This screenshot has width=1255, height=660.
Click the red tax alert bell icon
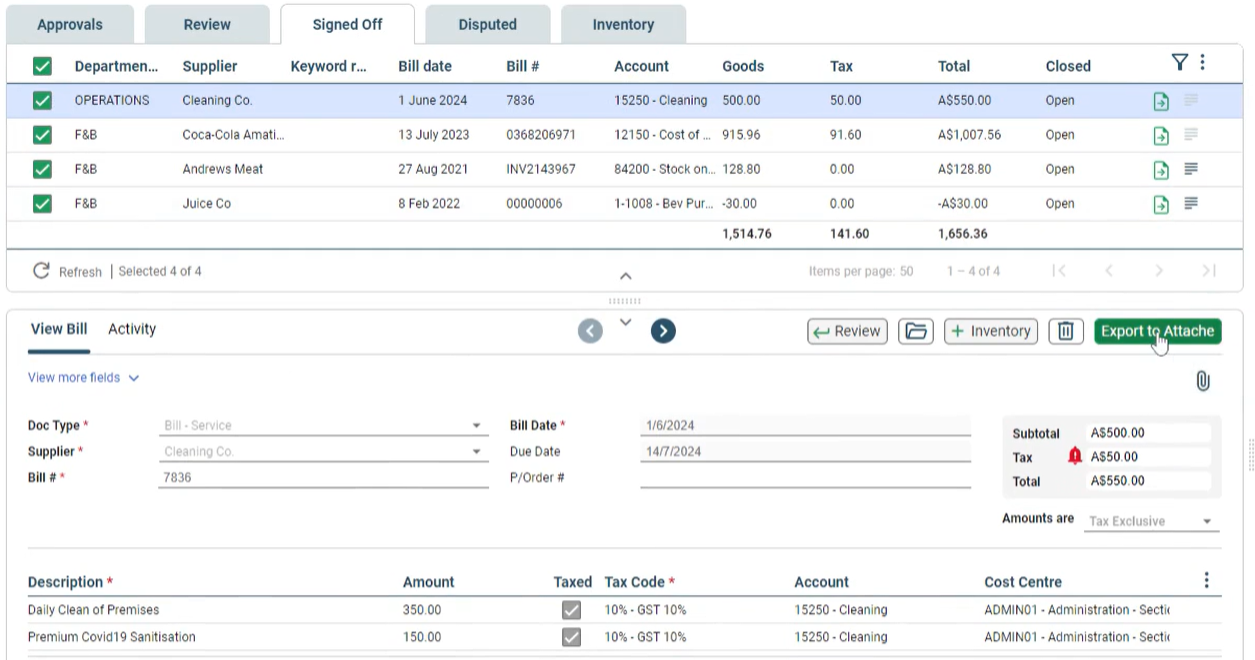coord(1075,456)
